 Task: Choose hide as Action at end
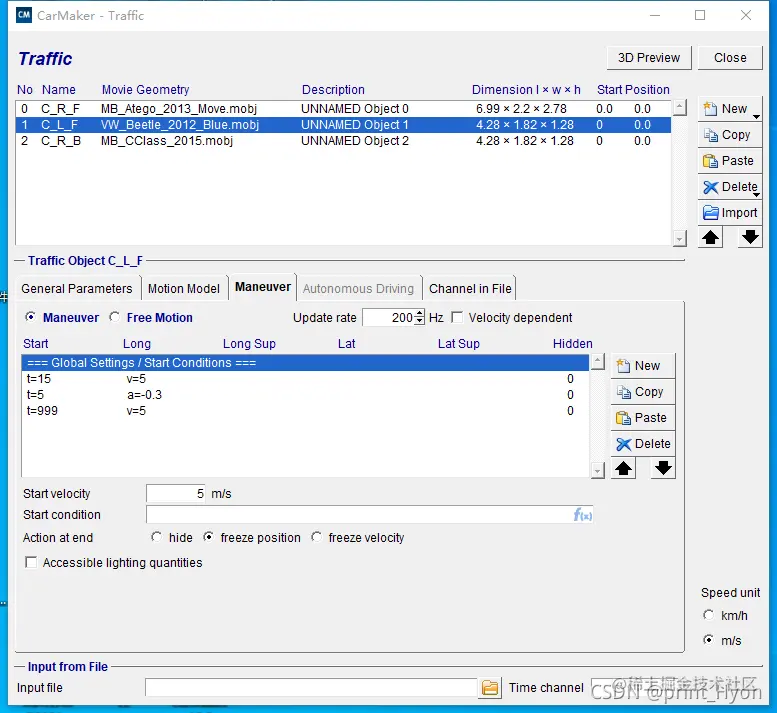[157, 537]
